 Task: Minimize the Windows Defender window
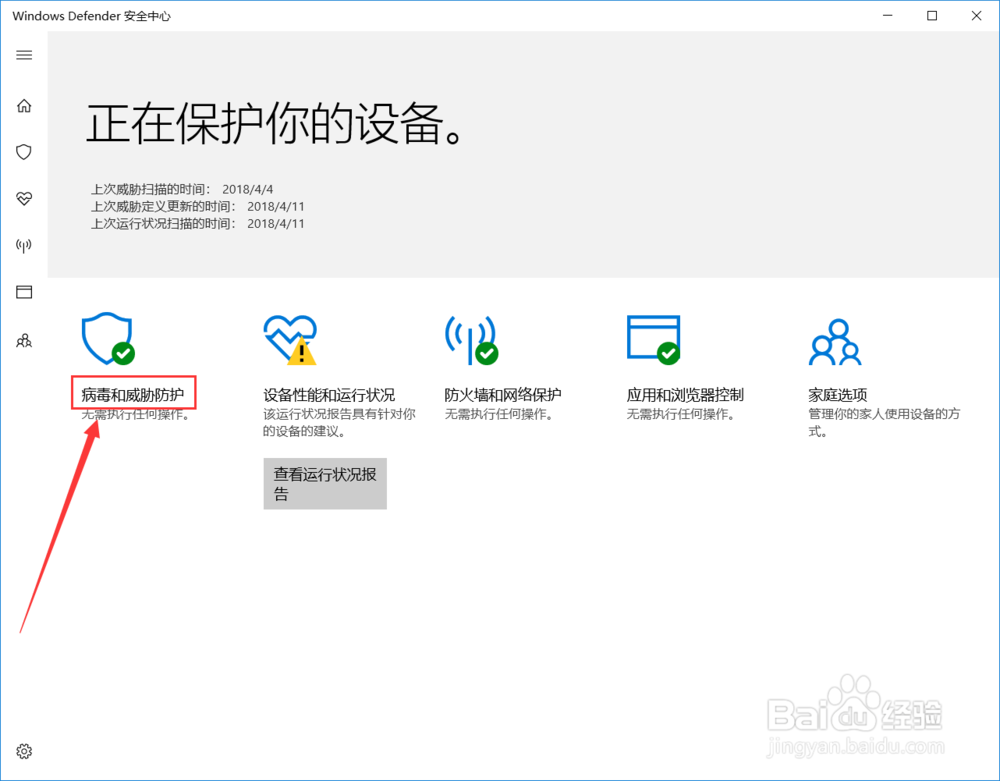pyautogui.click(x=888, y=16)
